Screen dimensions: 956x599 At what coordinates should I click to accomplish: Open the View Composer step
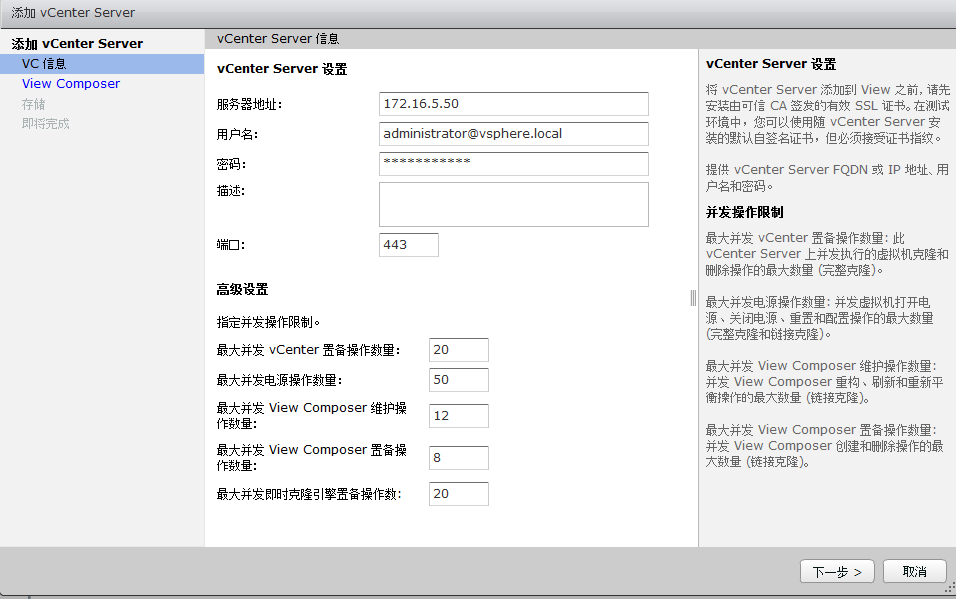[x=71, y=84]
